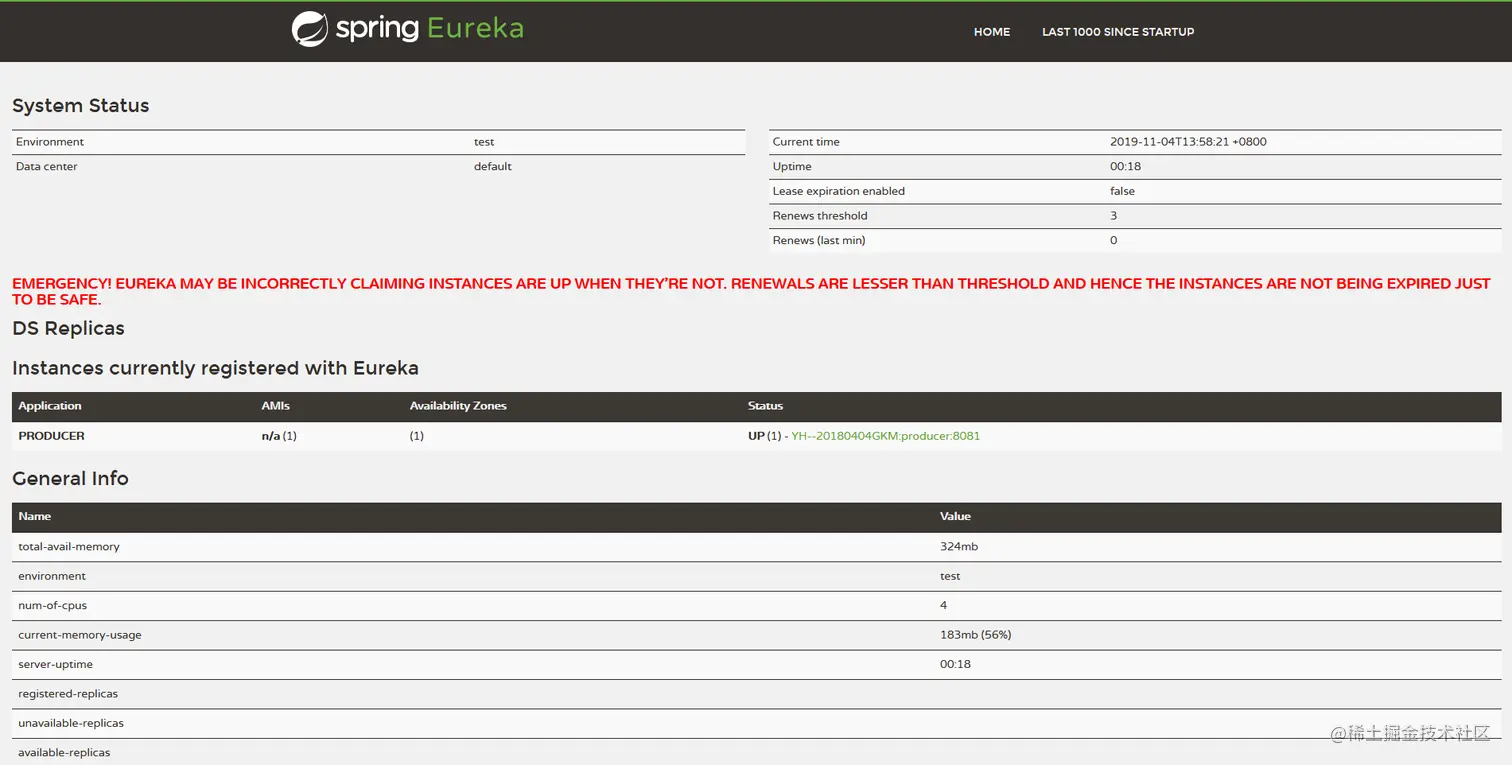Click the DS Replicas heading

pos(68,329)
